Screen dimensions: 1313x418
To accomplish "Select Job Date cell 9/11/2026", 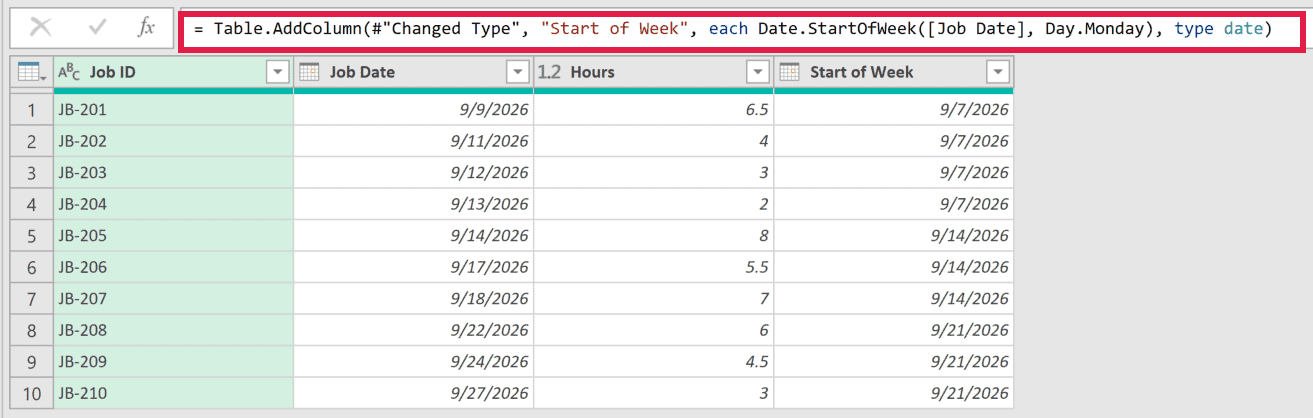I will point(414,141).
